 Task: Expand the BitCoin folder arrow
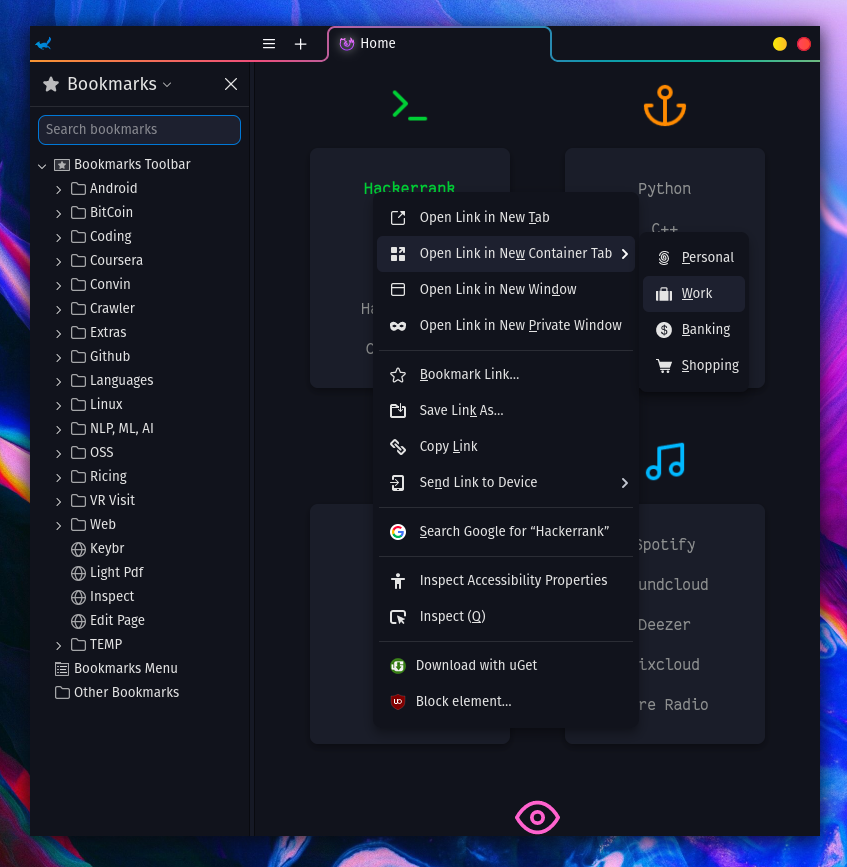click(59, 213)
